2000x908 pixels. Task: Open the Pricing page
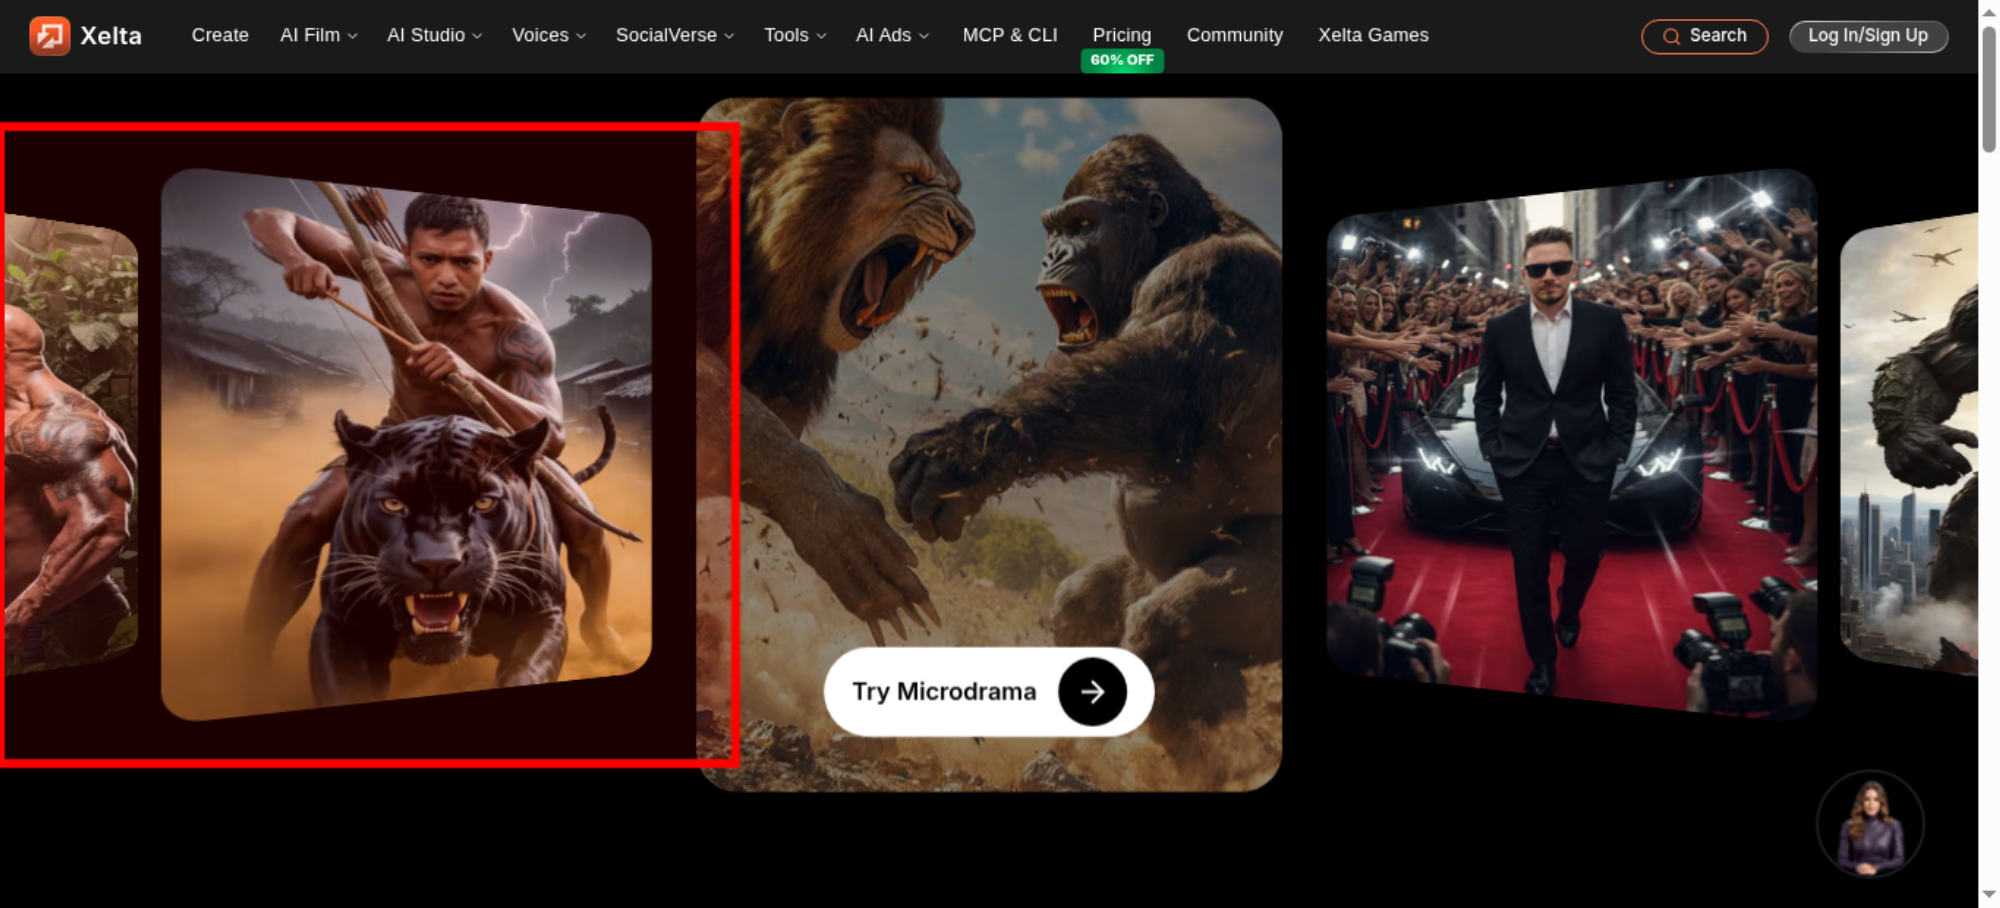click(x=1122, y=35)
